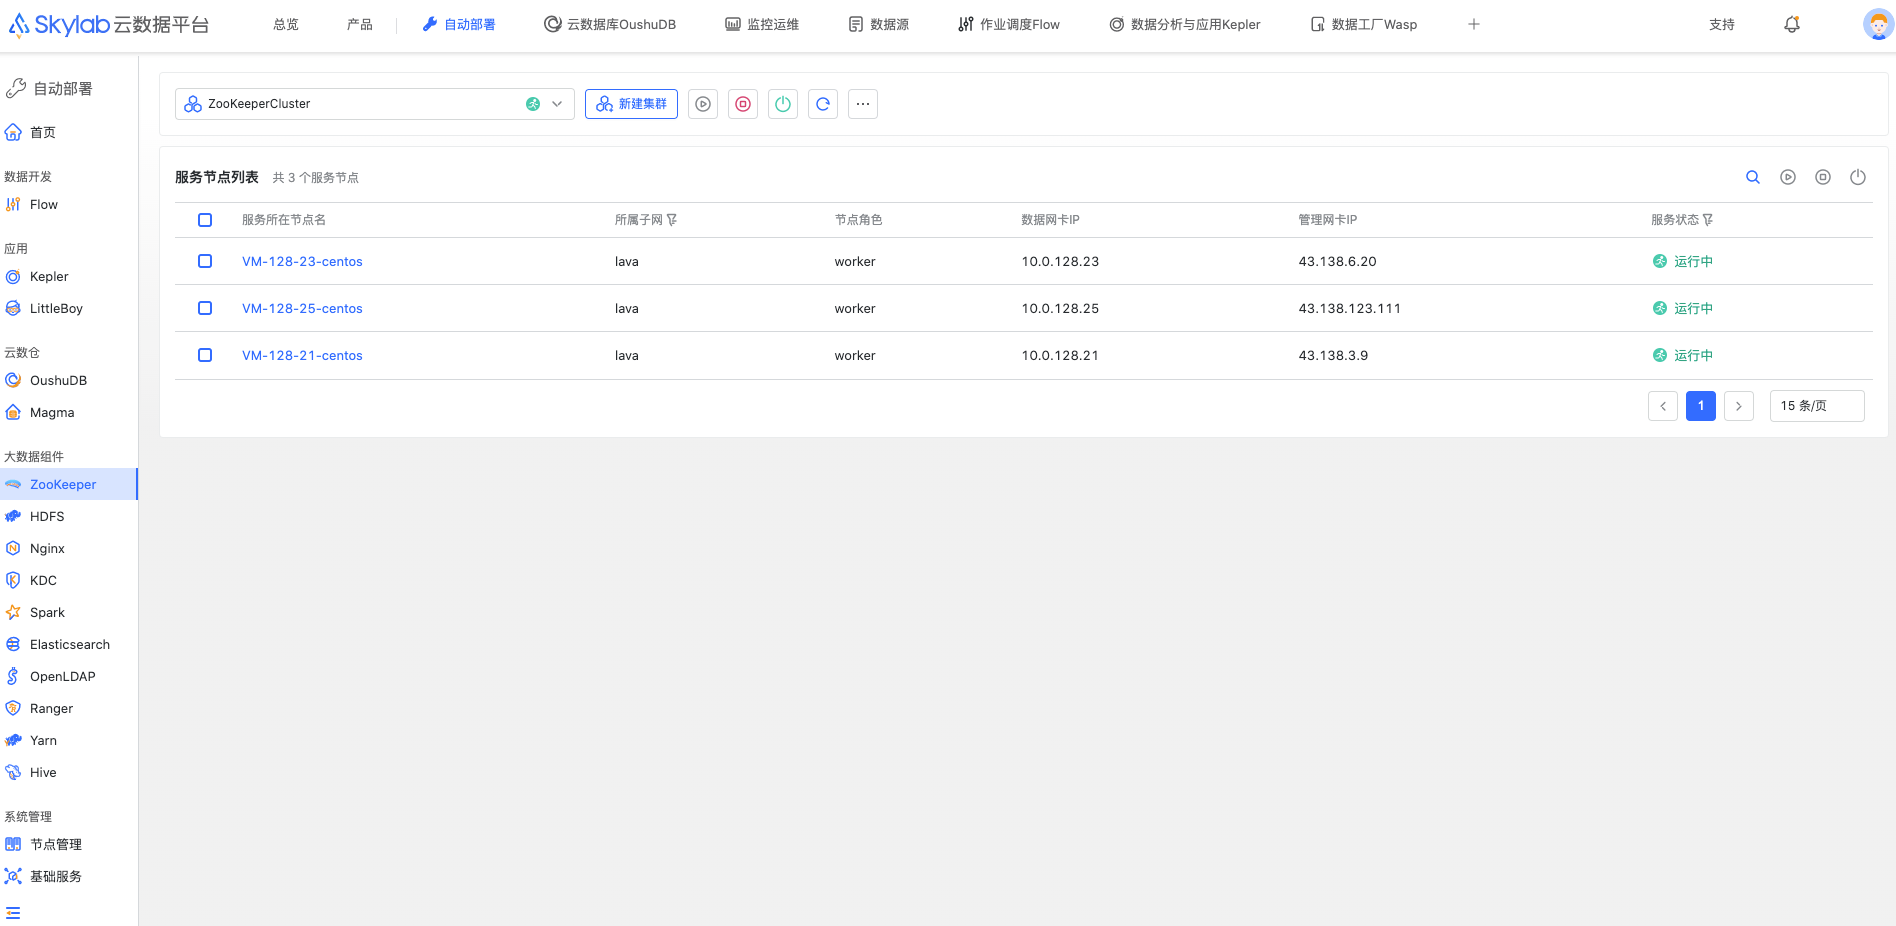Check the VM-128-21-centos row checkbox
Viewport: 1896px width, 926px height.
[205, 355]
